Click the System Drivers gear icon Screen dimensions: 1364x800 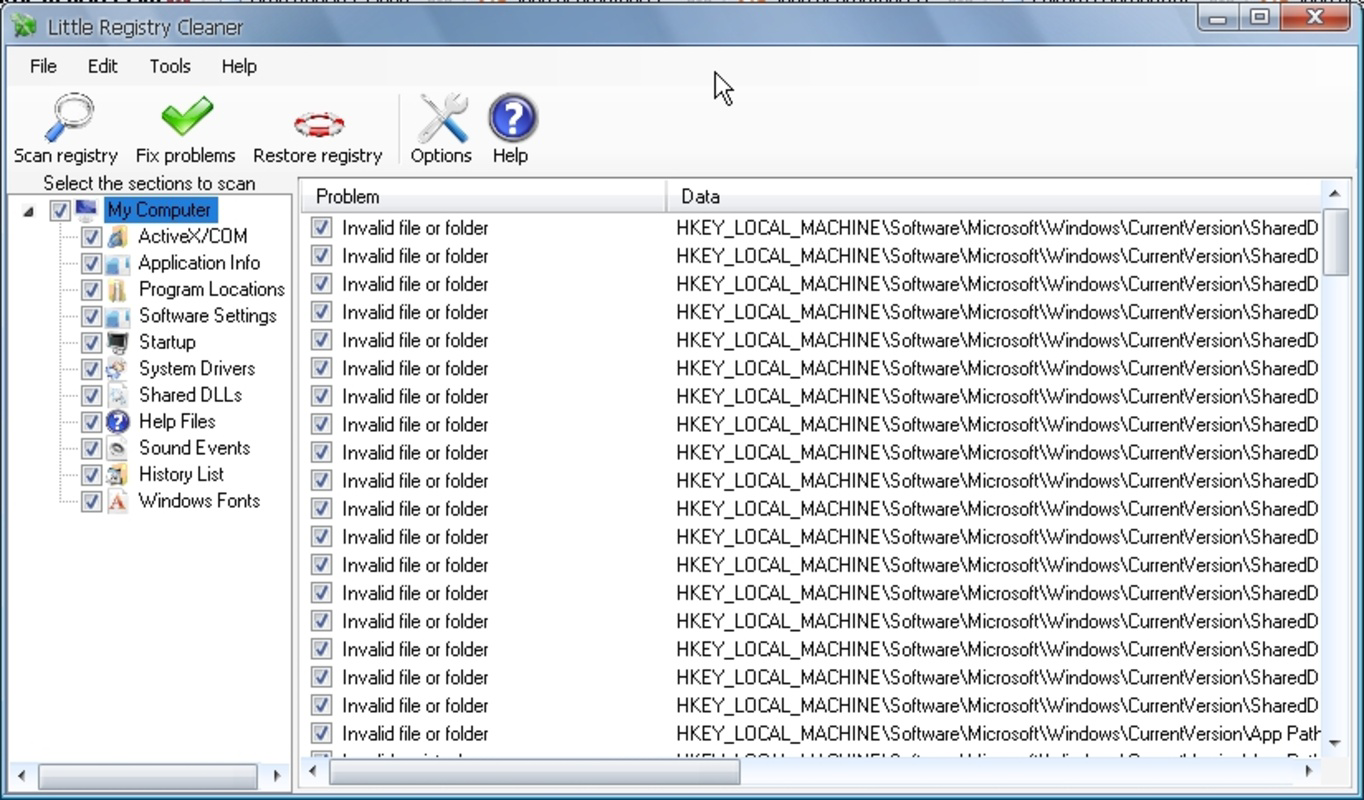[x=118, y=369]
